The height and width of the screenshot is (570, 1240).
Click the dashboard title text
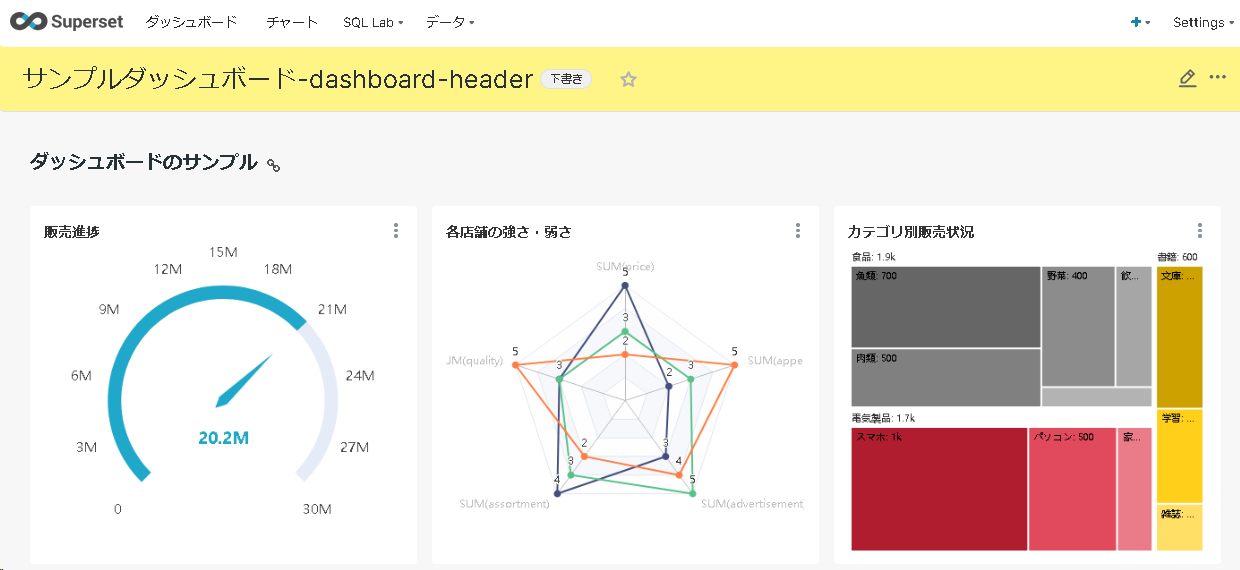pos(278,79)
